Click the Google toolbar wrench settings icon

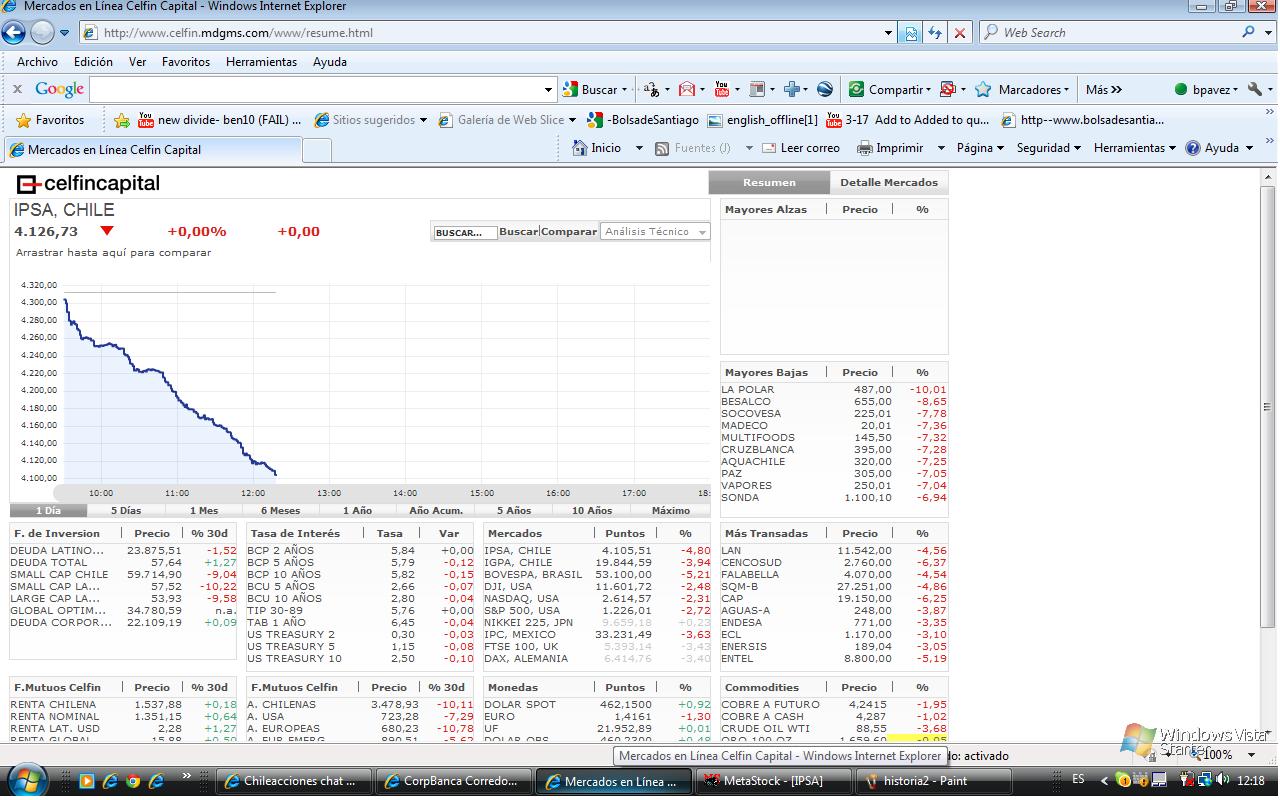point(1255,89)
